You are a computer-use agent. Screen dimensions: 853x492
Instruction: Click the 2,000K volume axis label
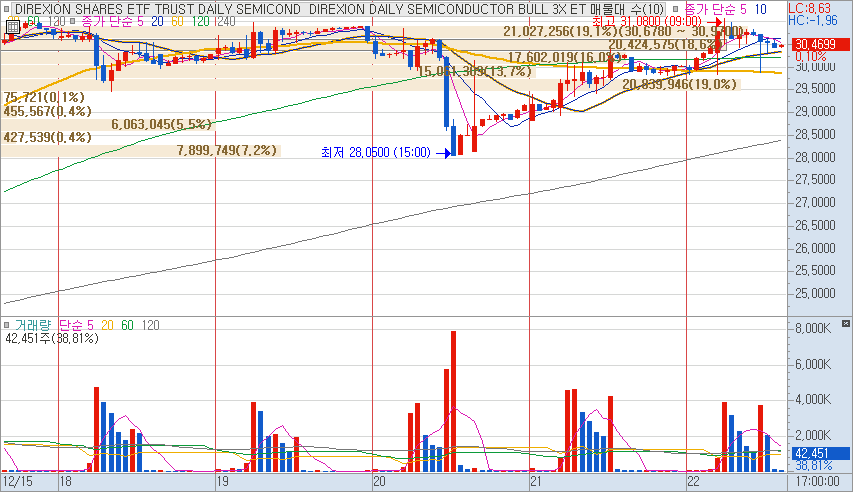813,435
